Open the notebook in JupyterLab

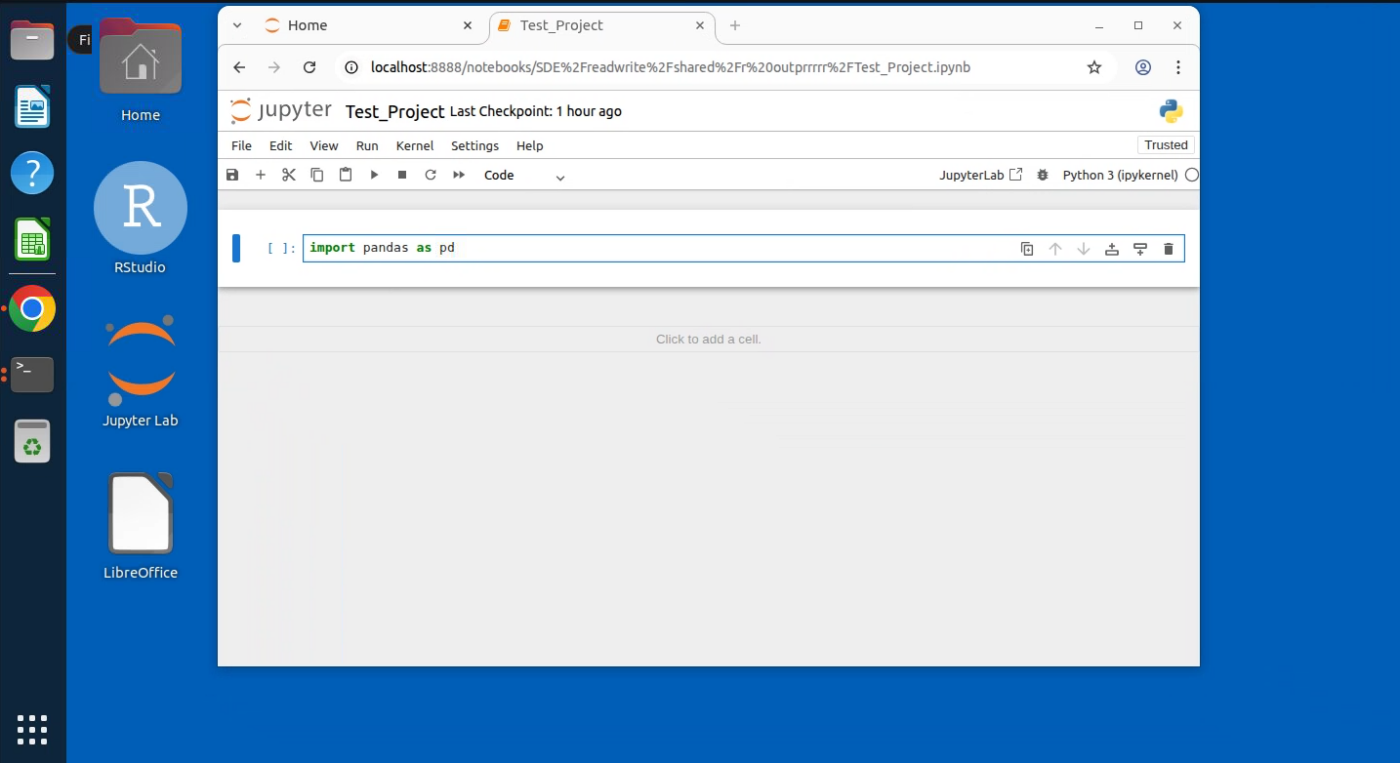point(980,175)
